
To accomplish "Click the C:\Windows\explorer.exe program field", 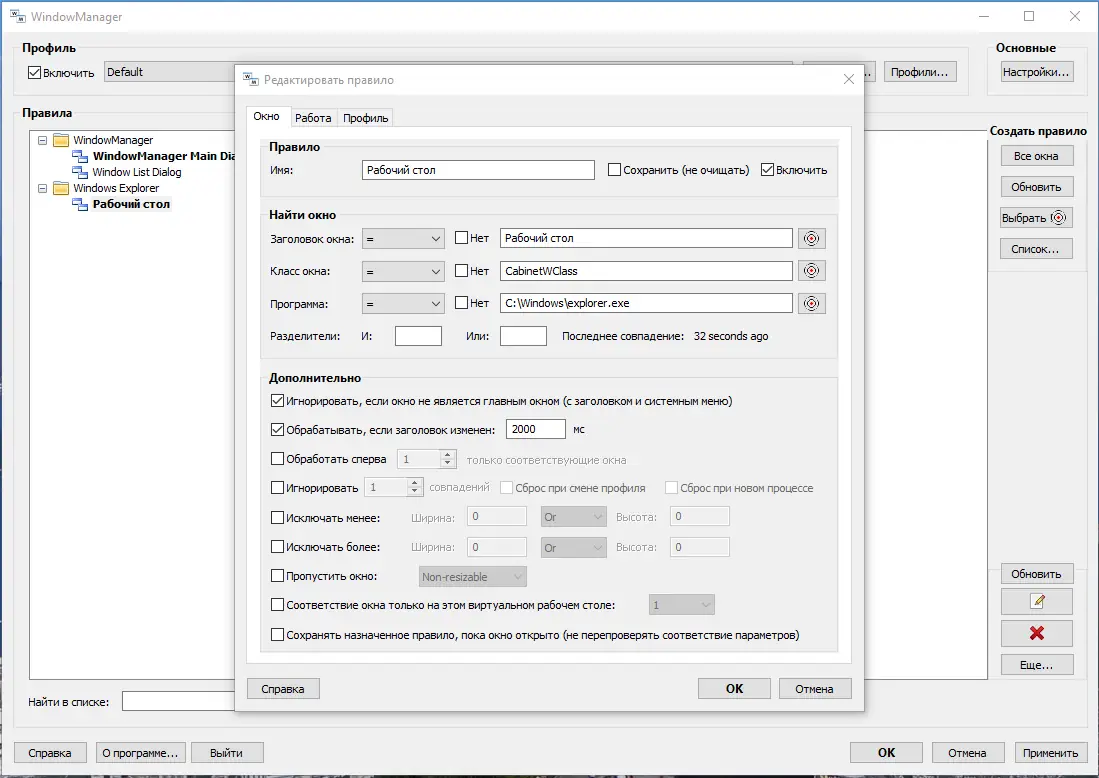I will click(x=646, y=303).
